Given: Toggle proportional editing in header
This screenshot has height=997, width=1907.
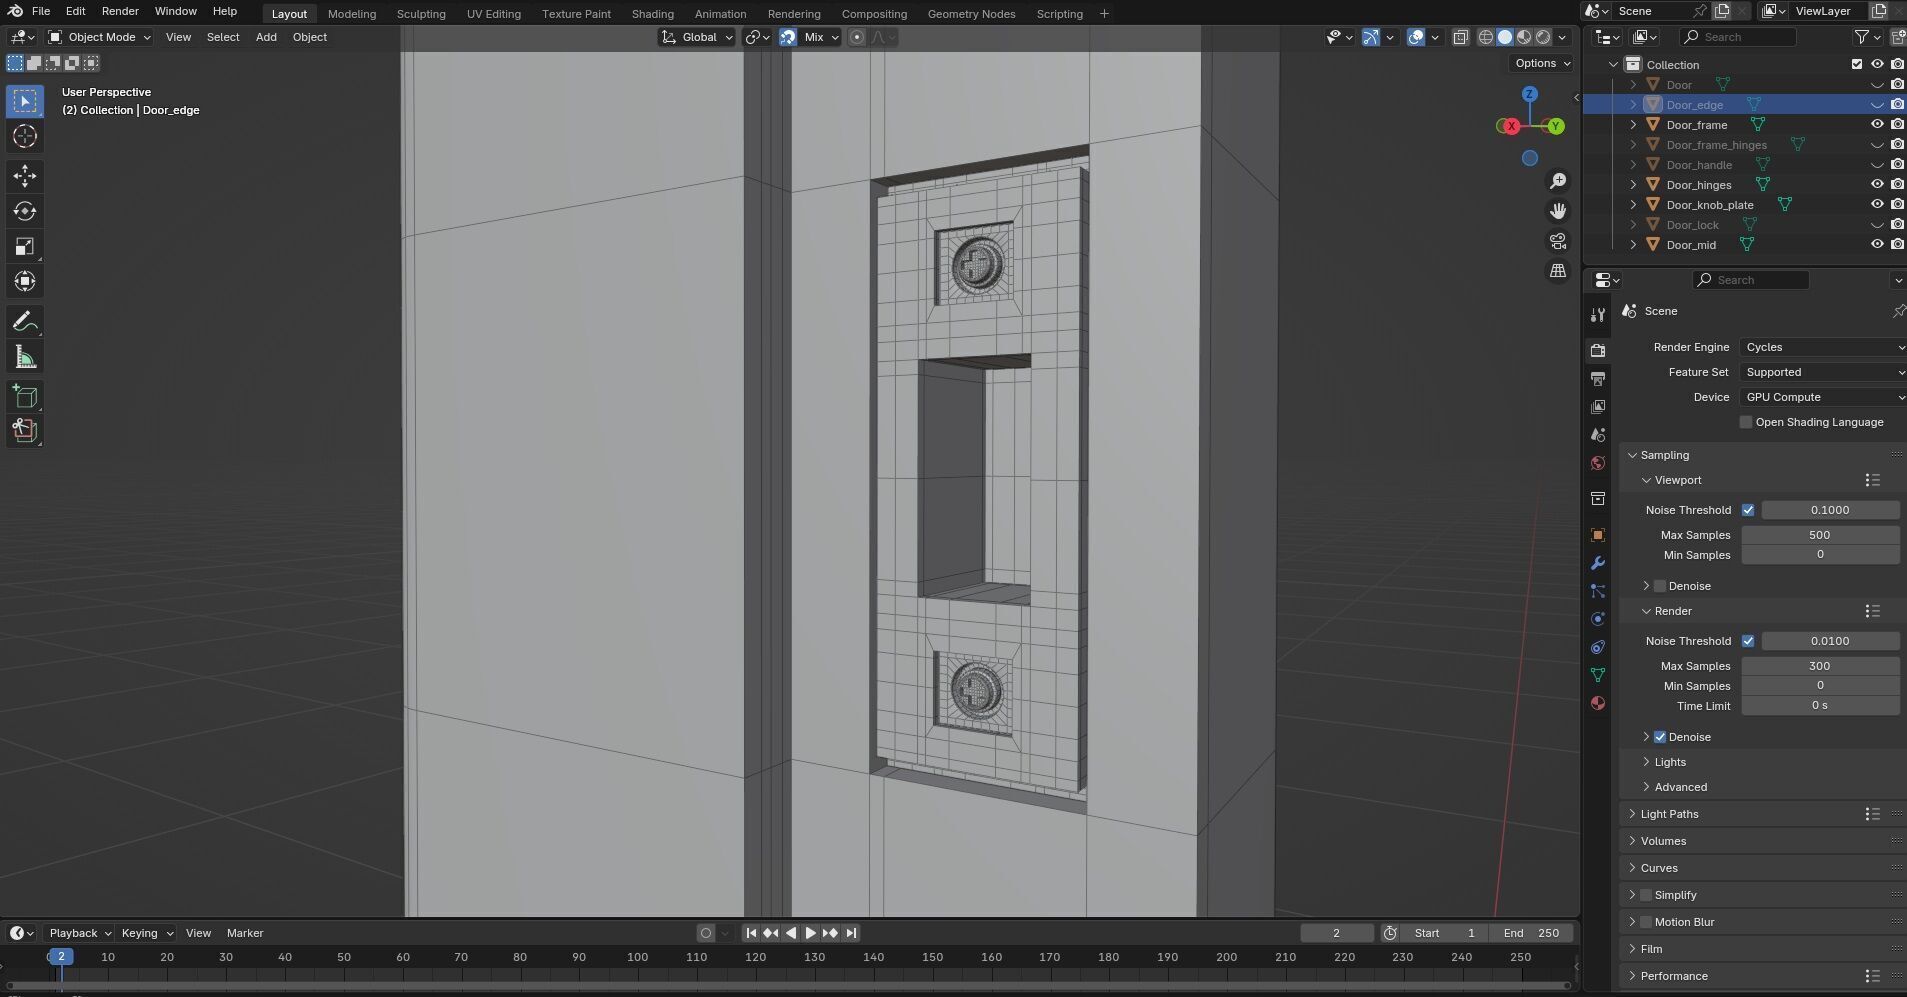Looking at the screenshot, I should [857, 37].
